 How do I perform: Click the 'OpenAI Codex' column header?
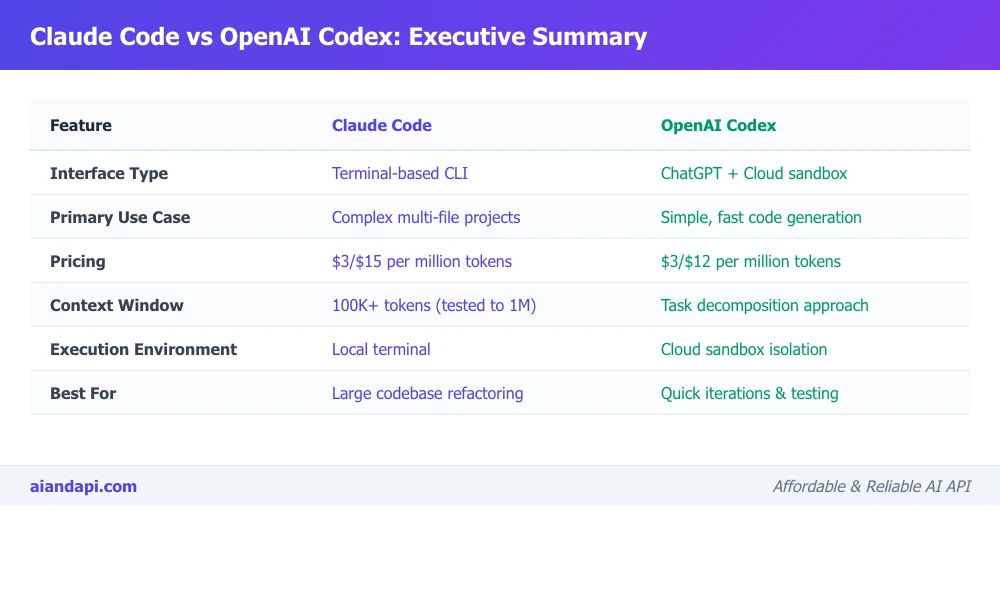click(718, 126)
